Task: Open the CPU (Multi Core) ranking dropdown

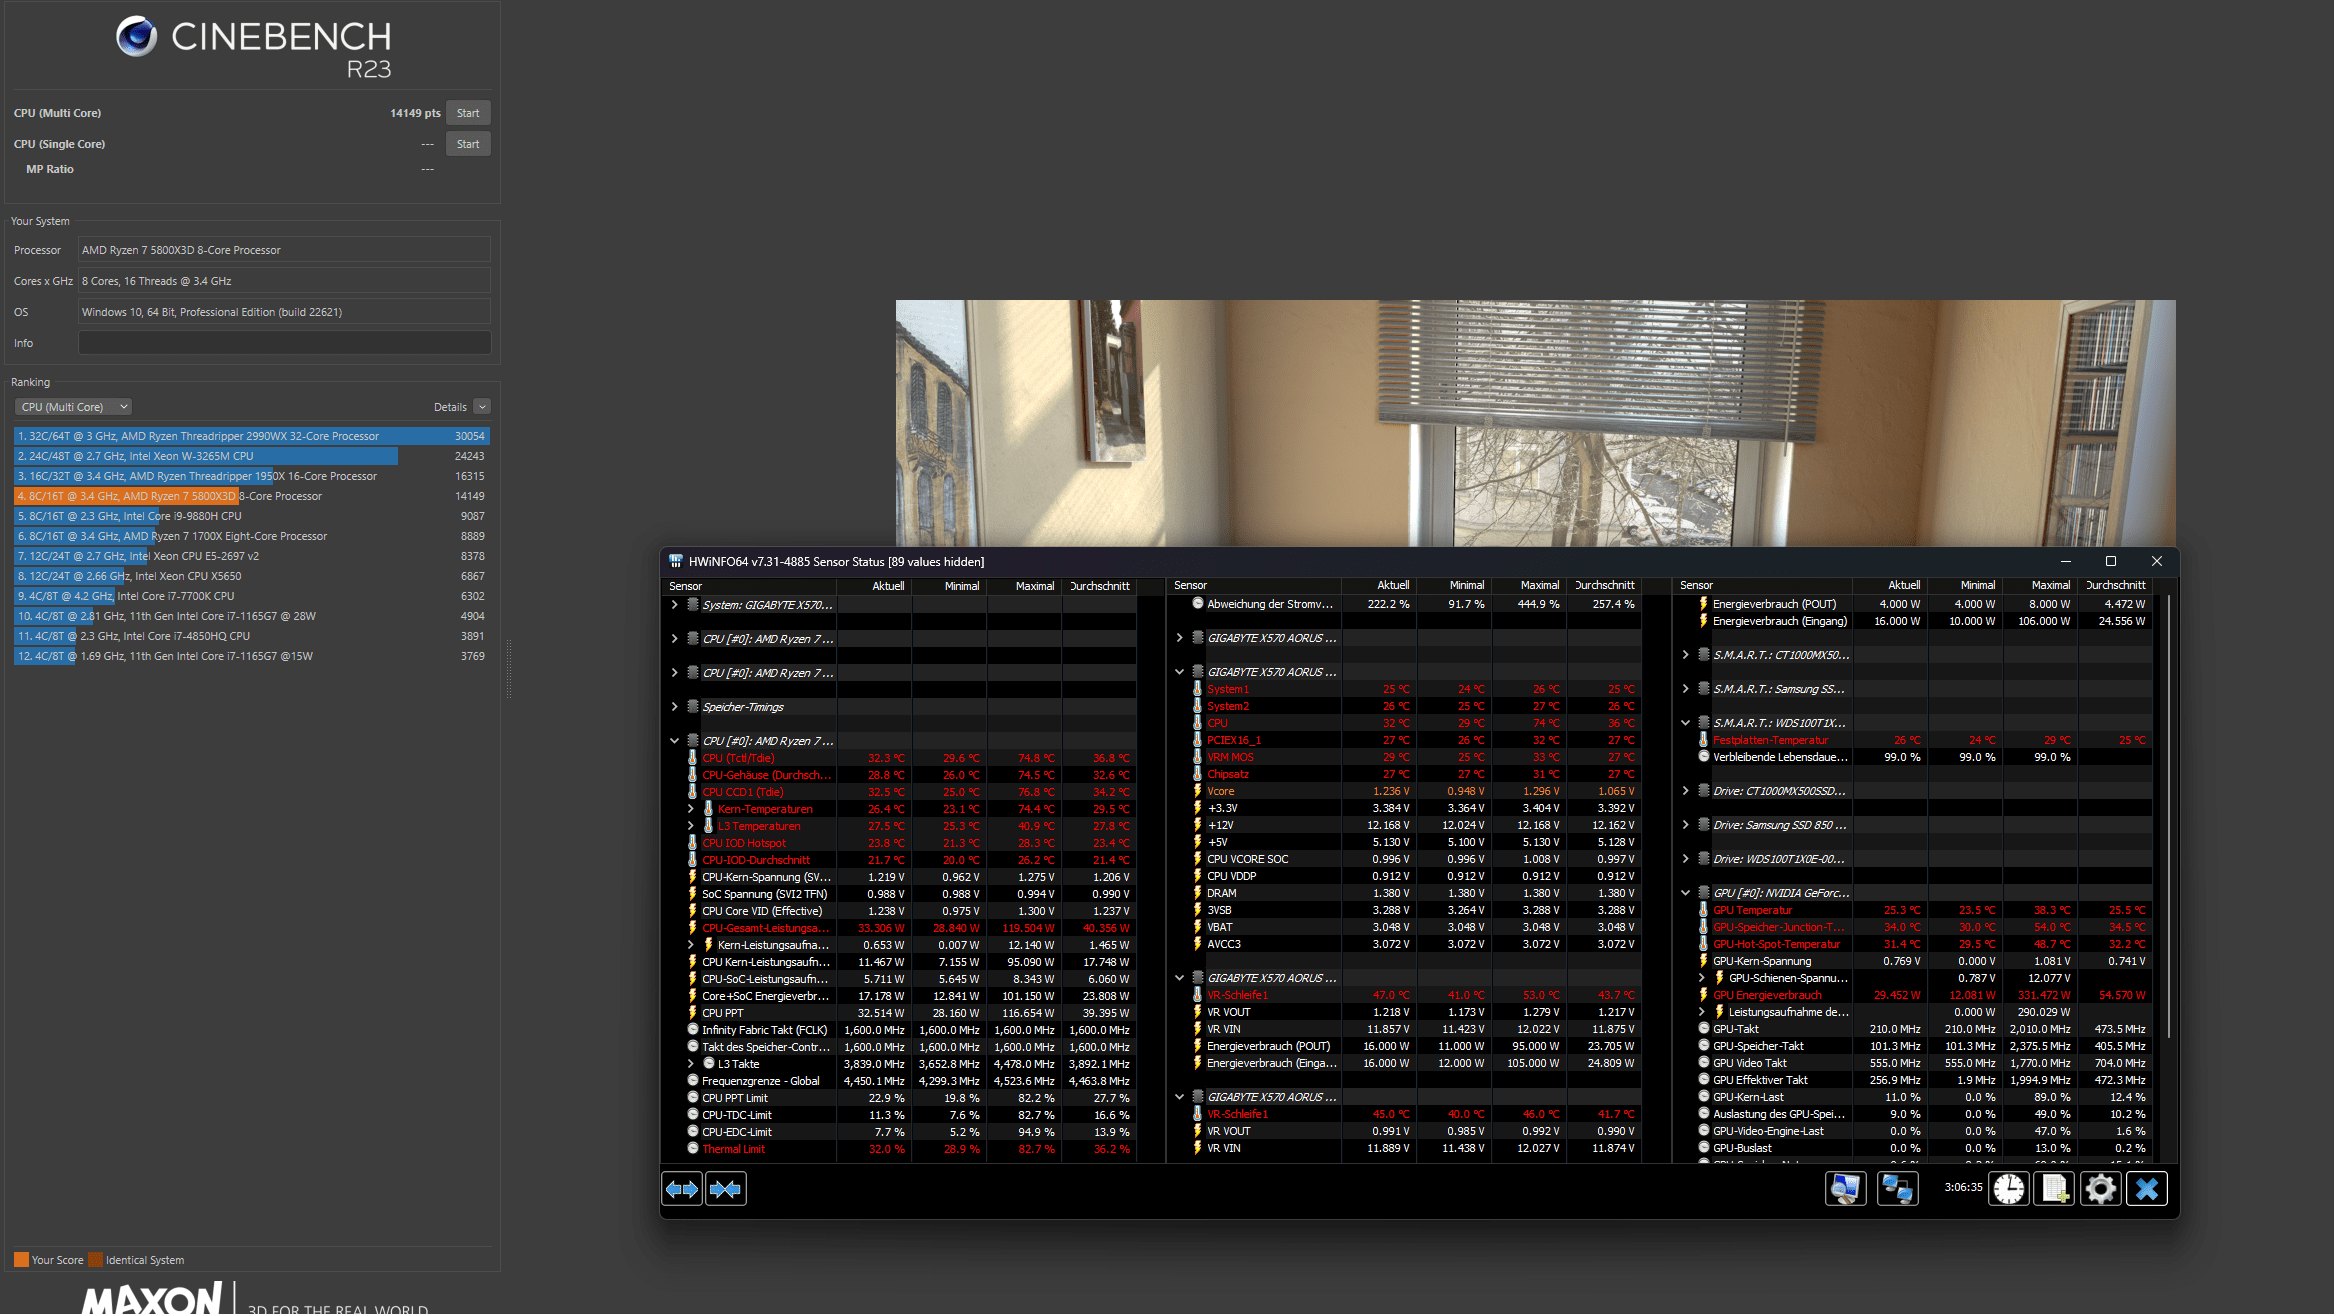Action: click(x=73, y=407)
